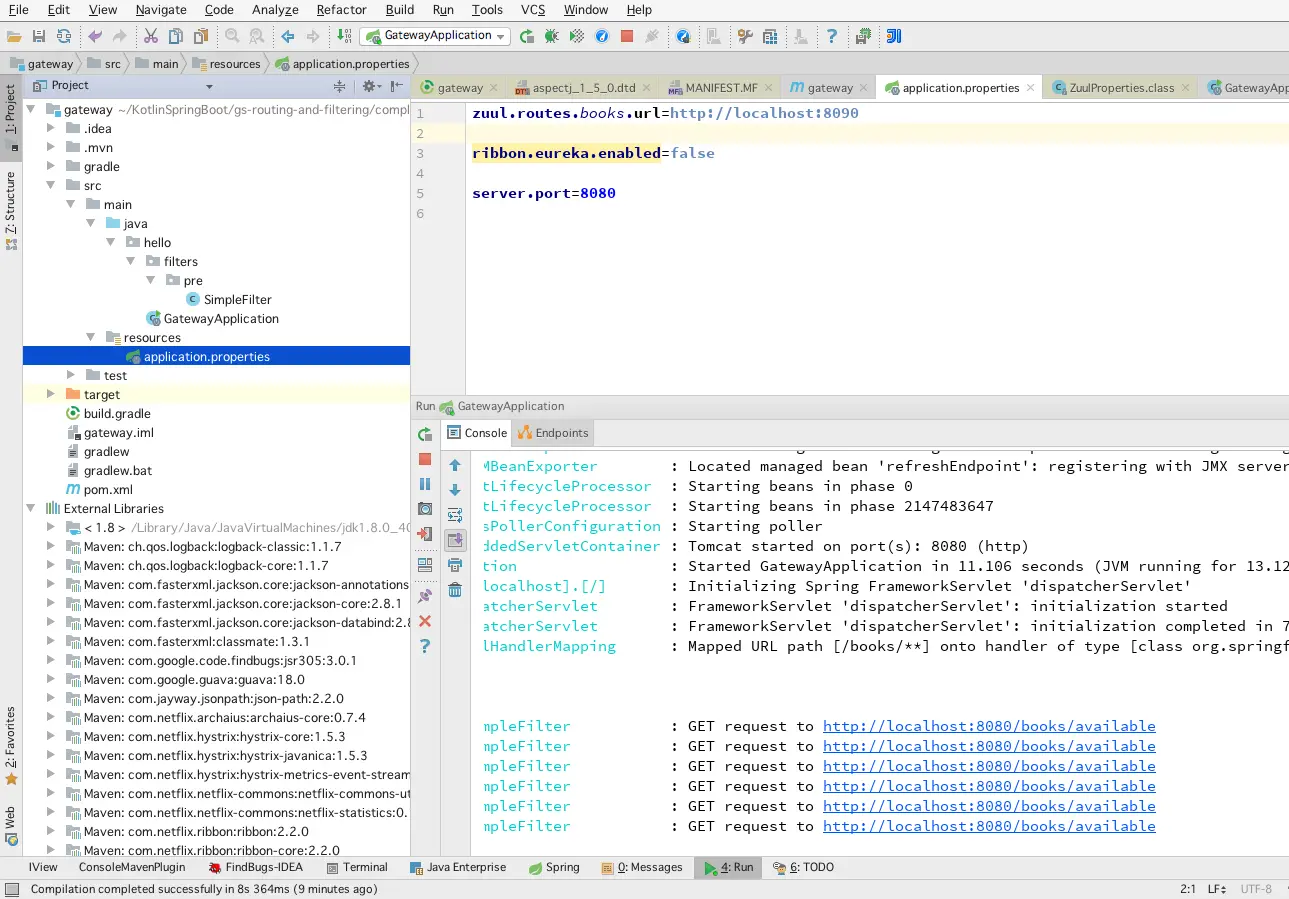The image size is (1289, 899).
Task: Stop the running GatewayApplication process
Action: click(425, 459)
